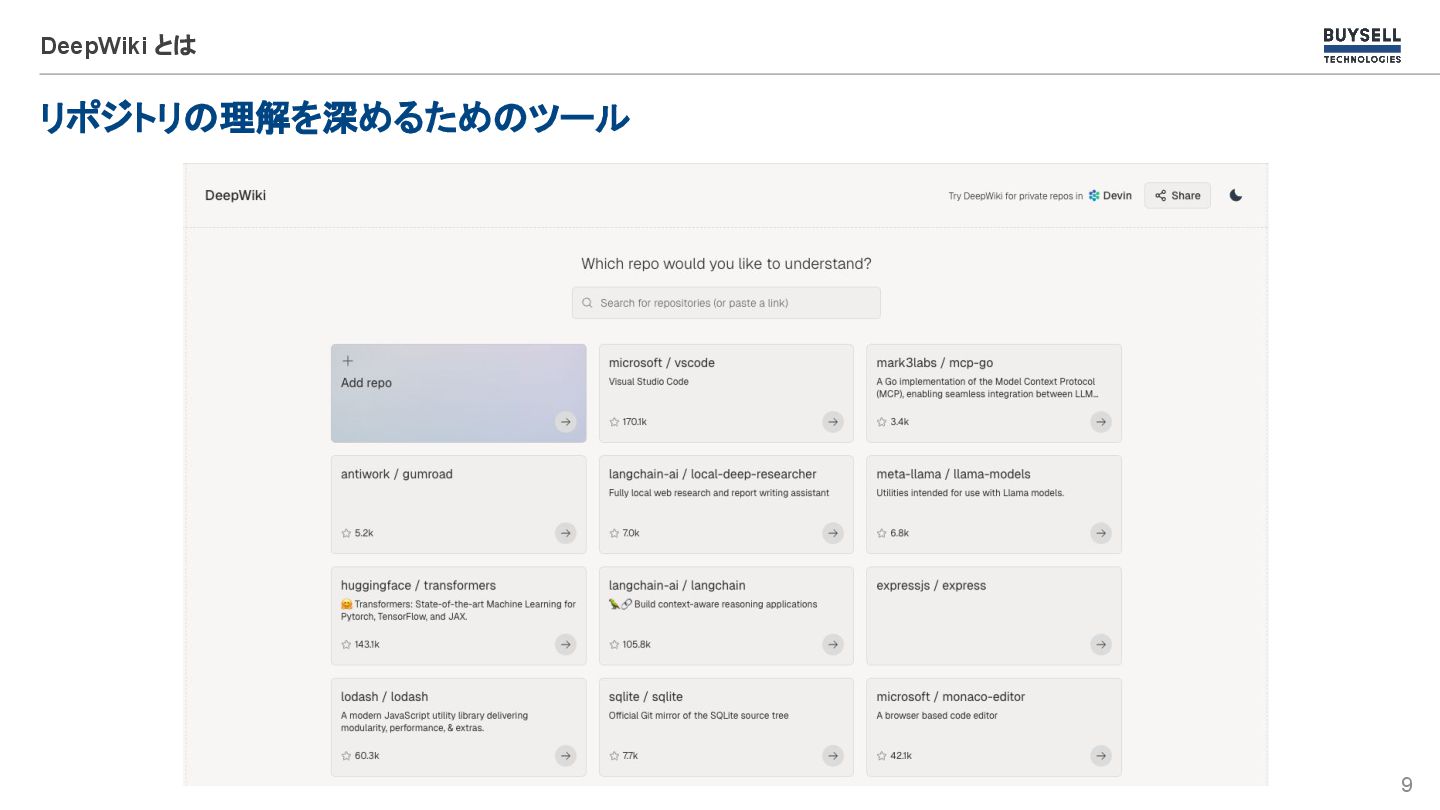Open sqlite / sqlite arrow button
Screen dimensions: 1440x810
pos(833,756)
